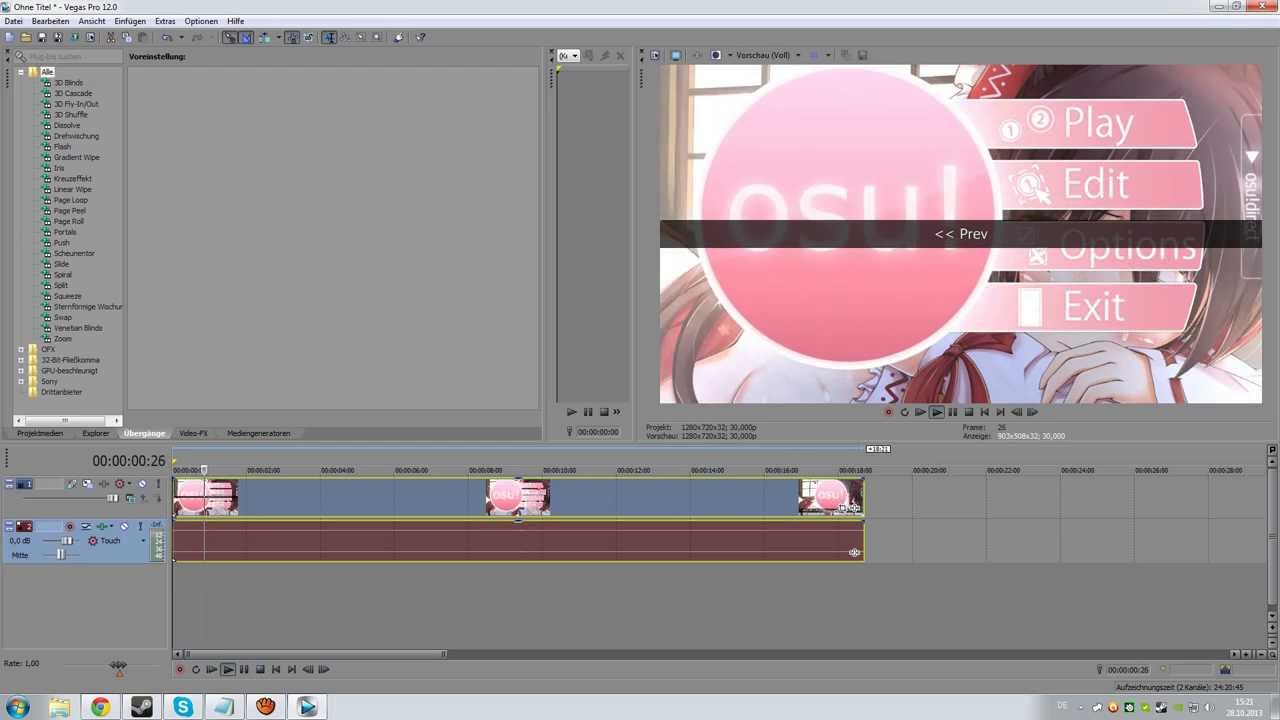Select the Page Peel transition
The width and height of the screenshot is (1280, 720).
coord(69,211)
